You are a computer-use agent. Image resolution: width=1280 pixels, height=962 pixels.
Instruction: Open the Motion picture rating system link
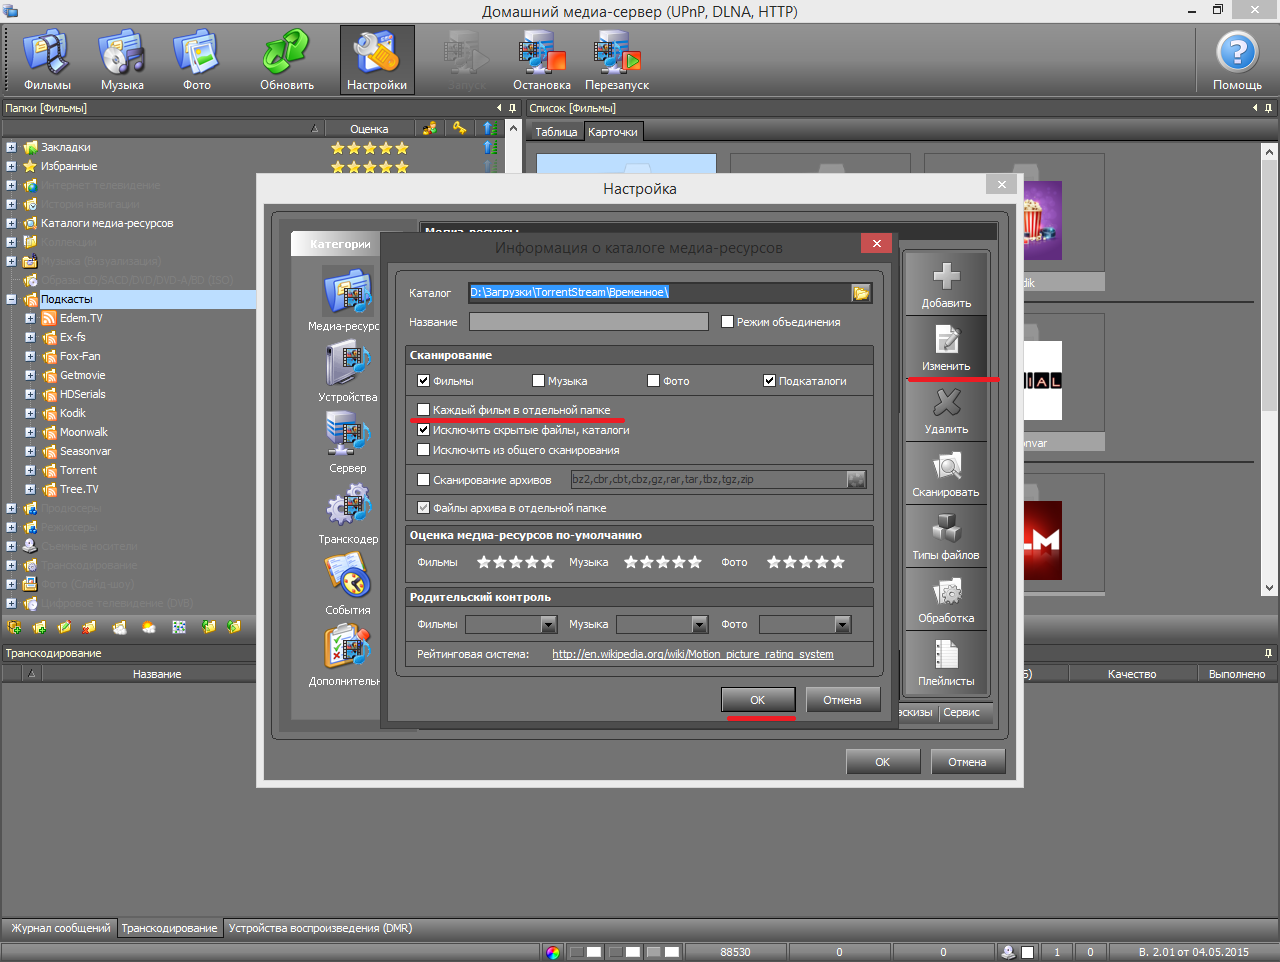[x=692, y=654]
